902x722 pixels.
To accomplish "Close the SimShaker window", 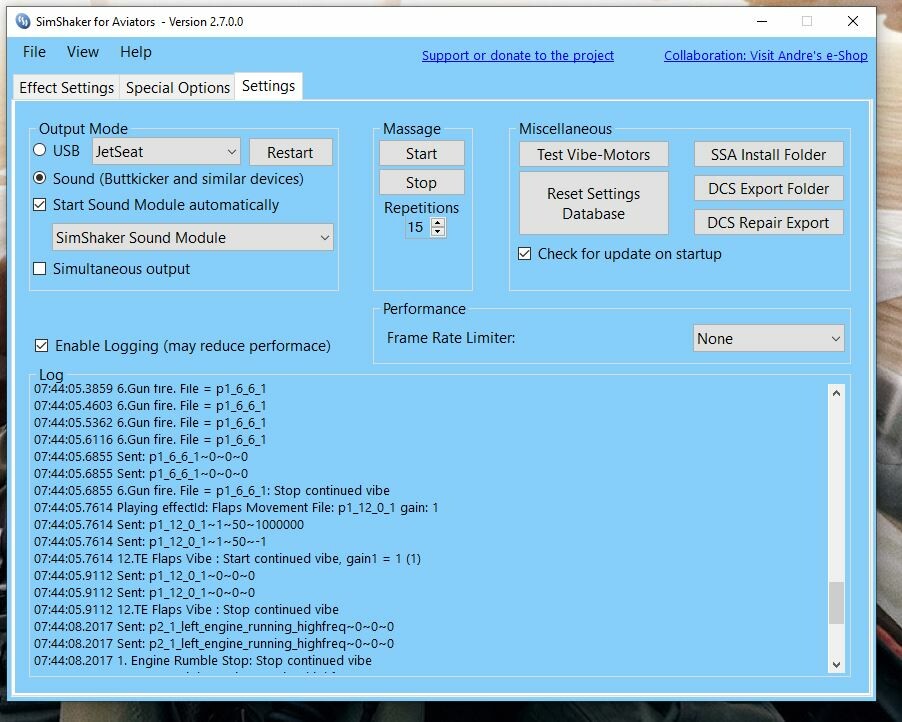I will click(853, 21).
